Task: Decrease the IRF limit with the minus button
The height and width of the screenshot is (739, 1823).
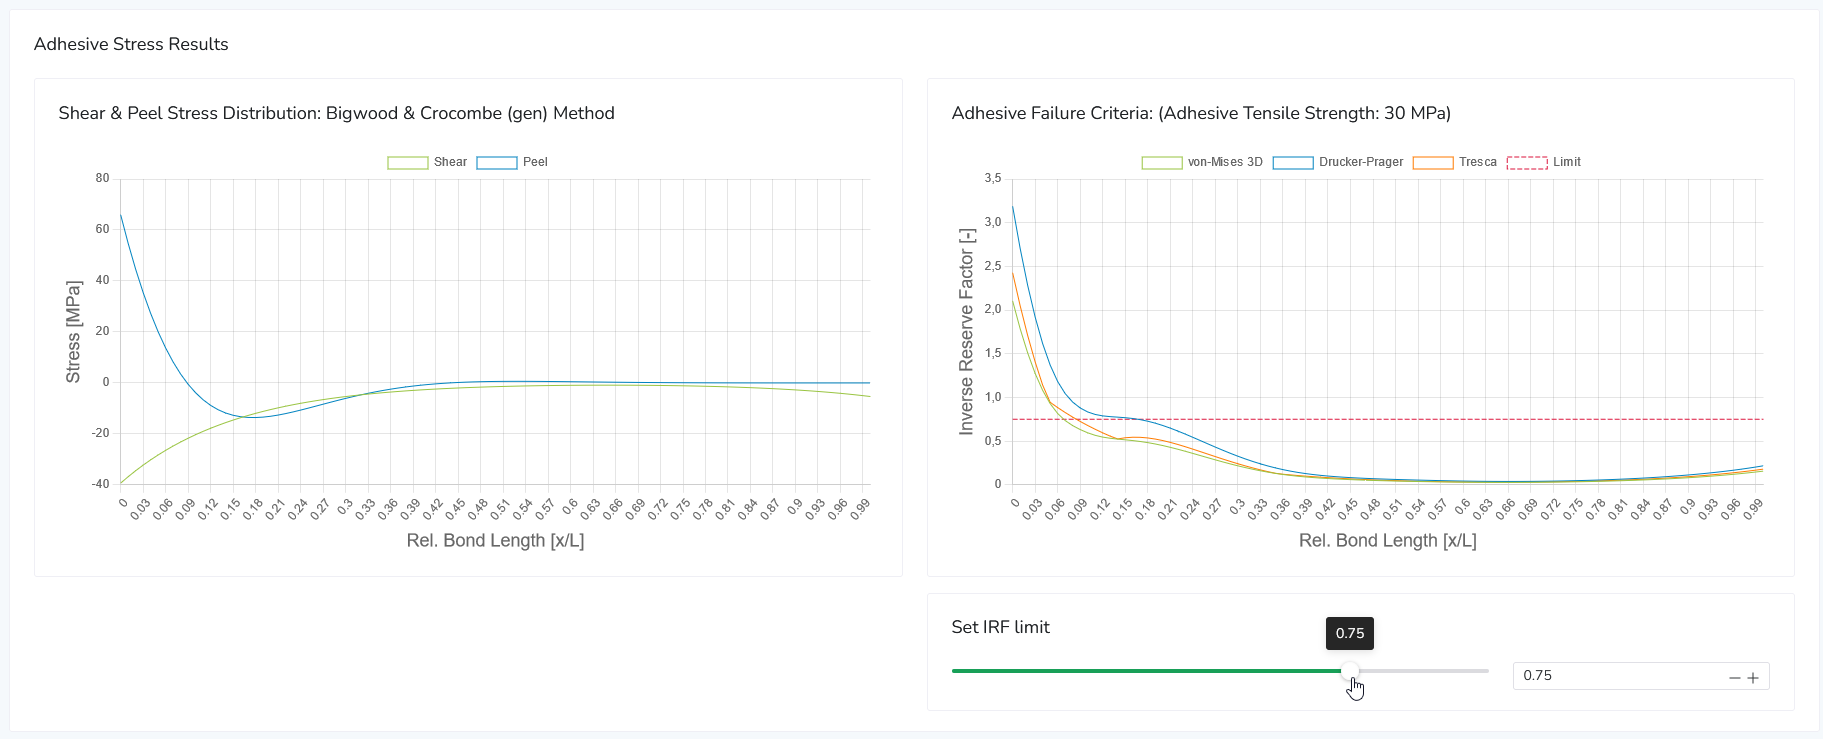Action: [x=1735, y=678]
